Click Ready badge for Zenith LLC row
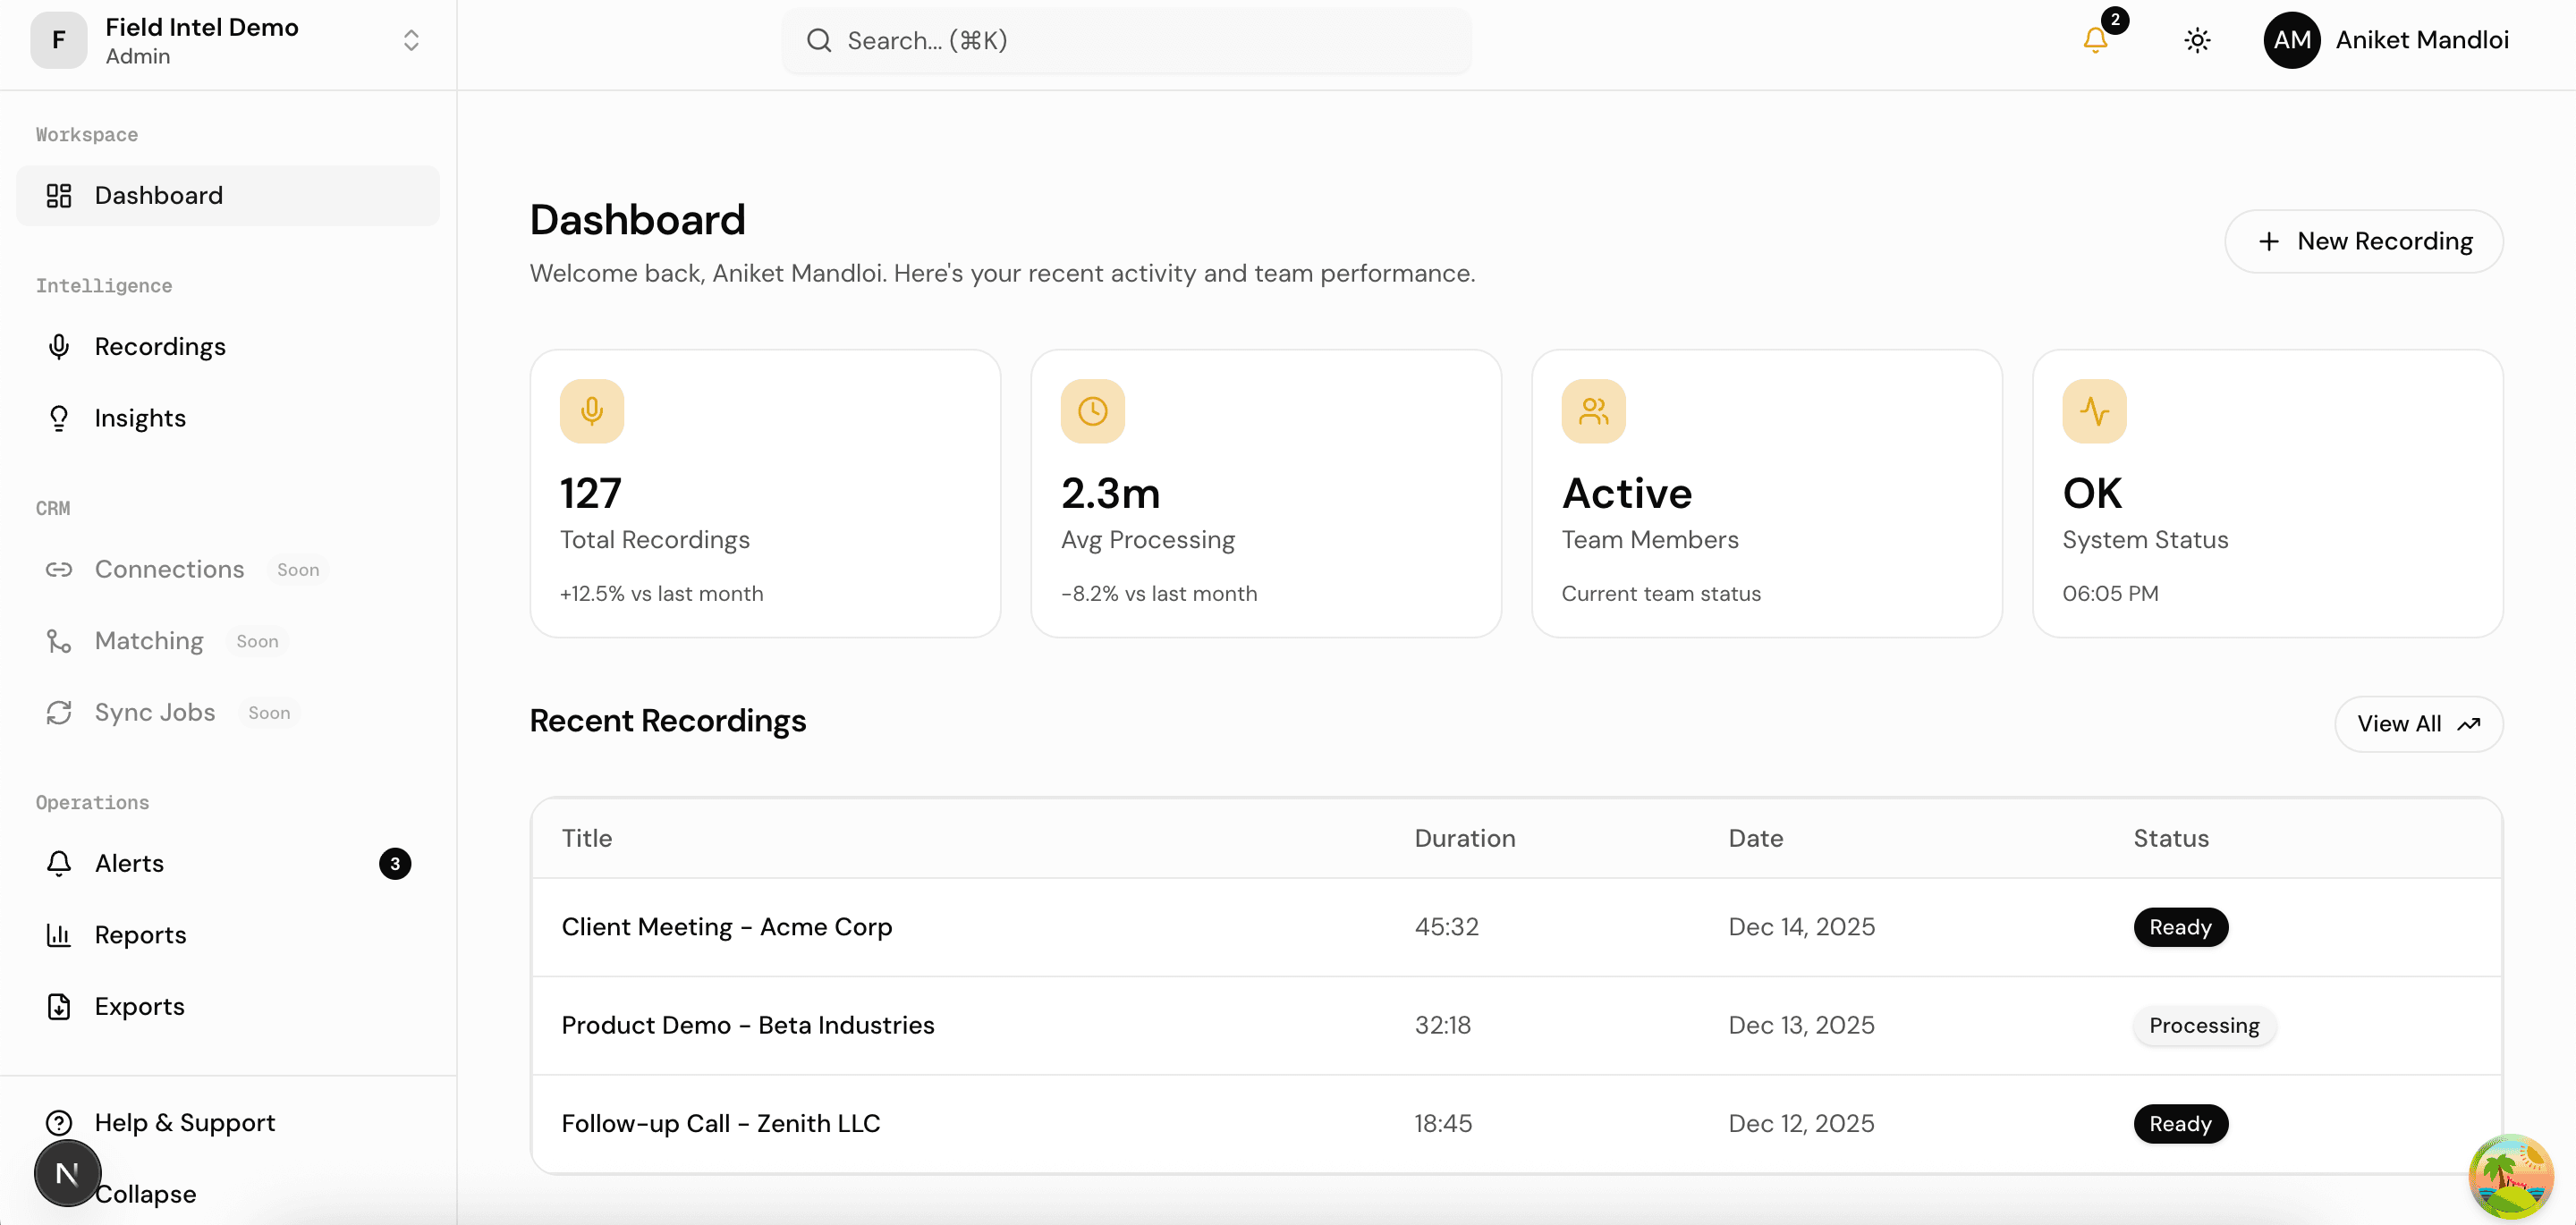Screen dimensions: 2576x1225 click(x=2181, y=1123)
